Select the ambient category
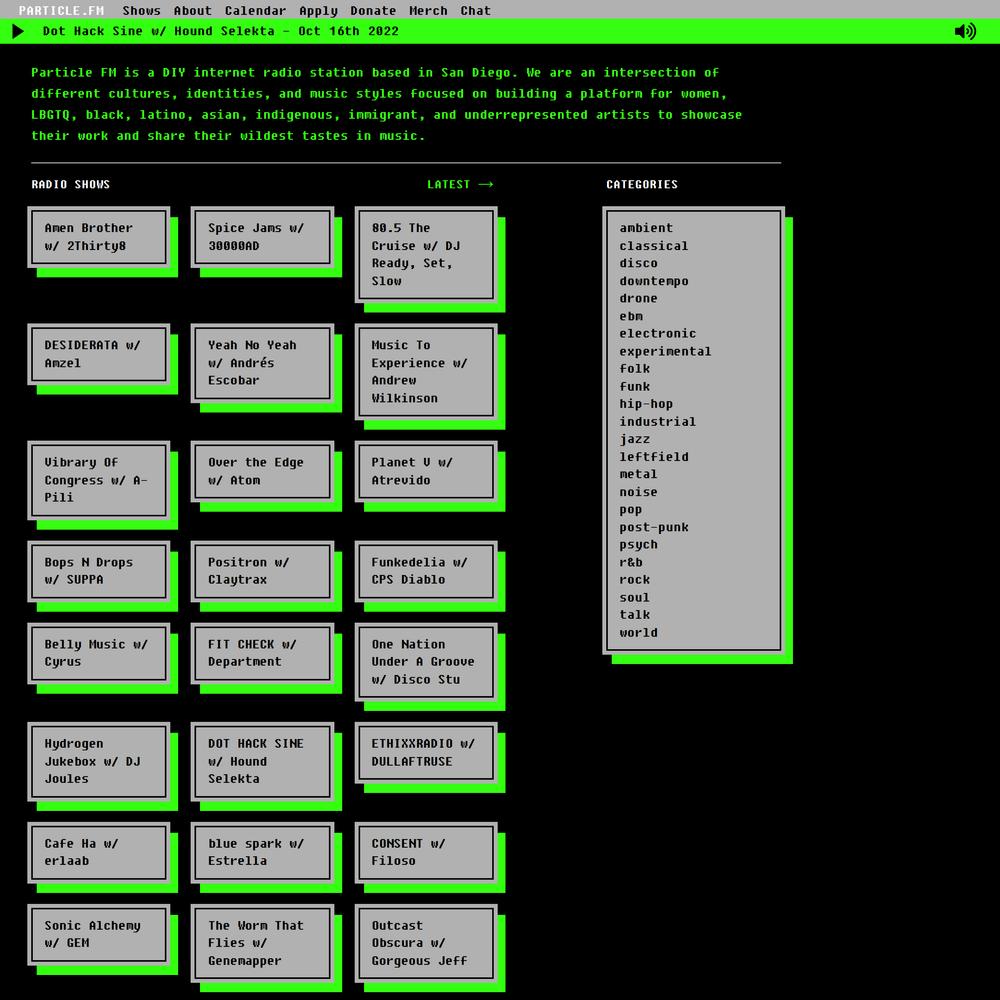The width and height of the screenshot is (1000, 1000). click(646, 228)
